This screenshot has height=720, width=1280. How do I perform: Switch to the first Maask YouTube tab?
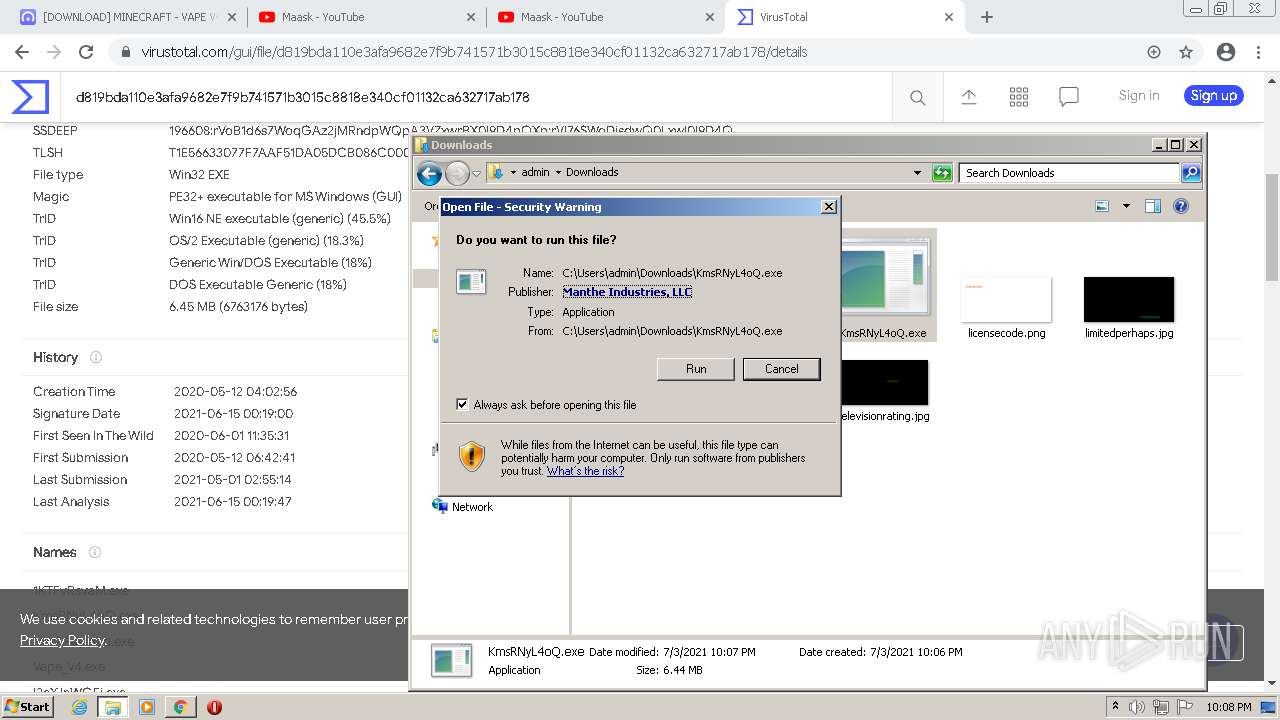pos(364,17)
